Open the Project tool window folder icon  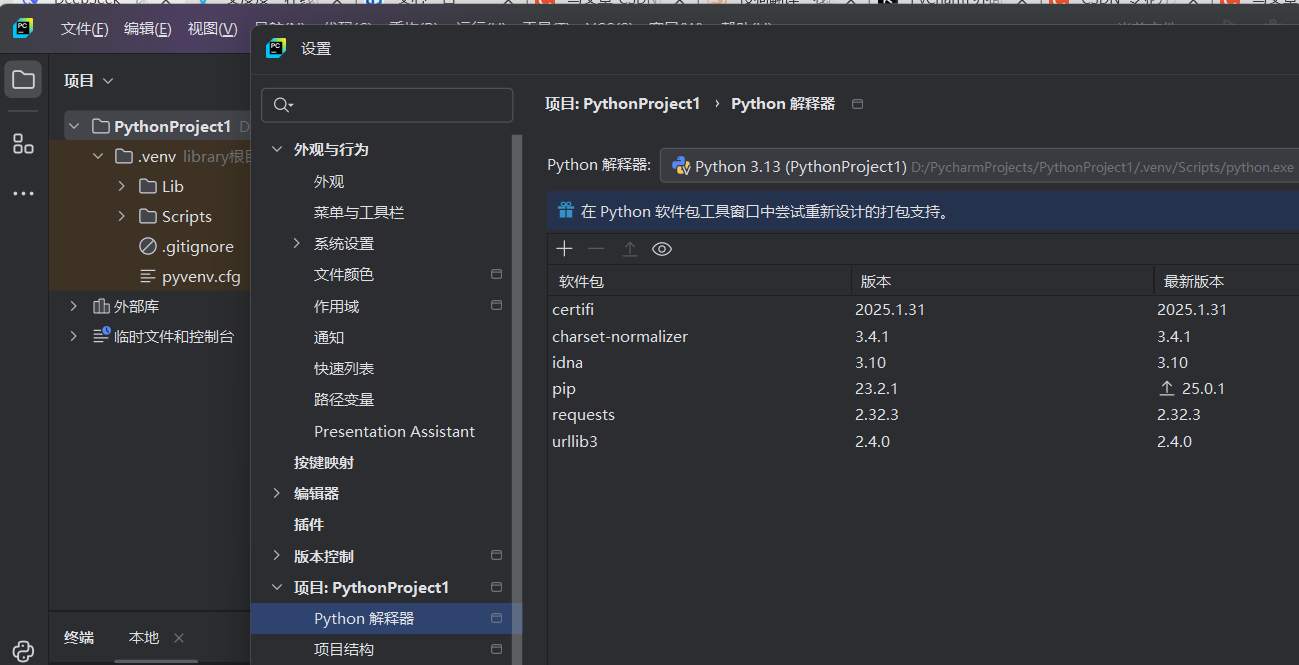tap(23, 79)
